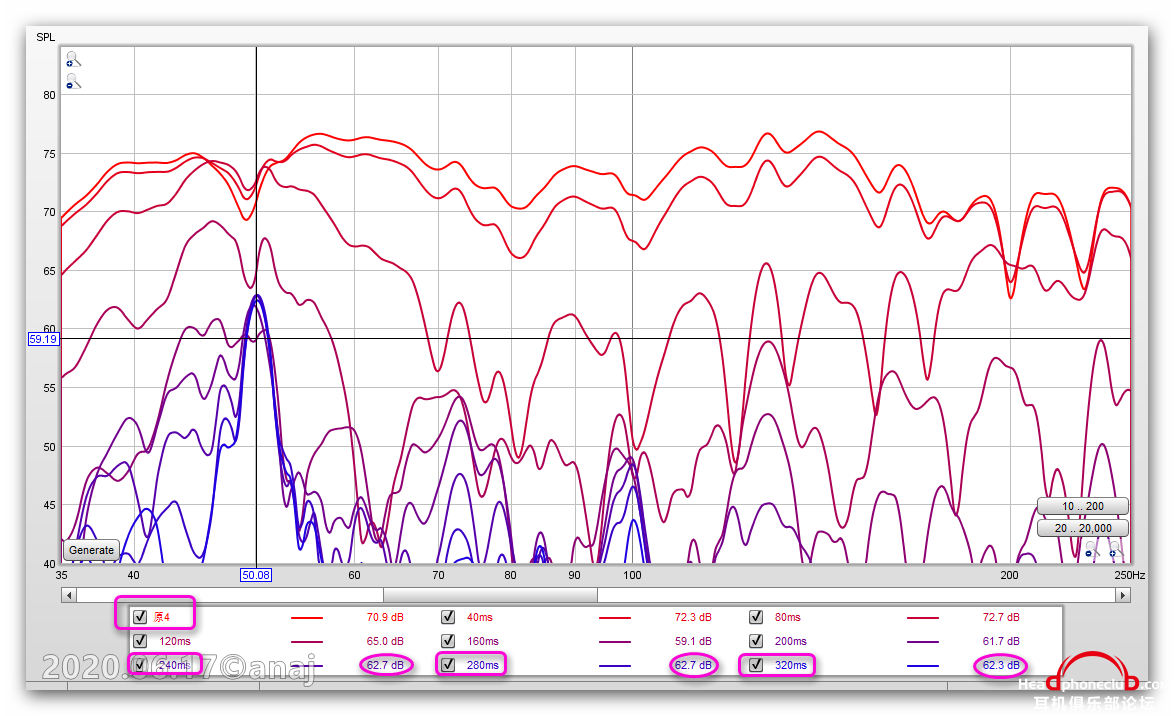Click the 50.08 frequency cursor readout
The image size is (1174, 716).
point(256,575)
